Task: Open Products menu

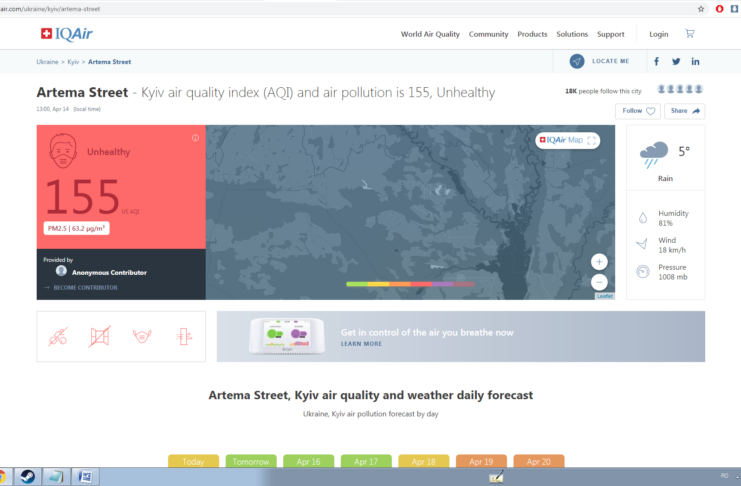Action: (532, 34)
